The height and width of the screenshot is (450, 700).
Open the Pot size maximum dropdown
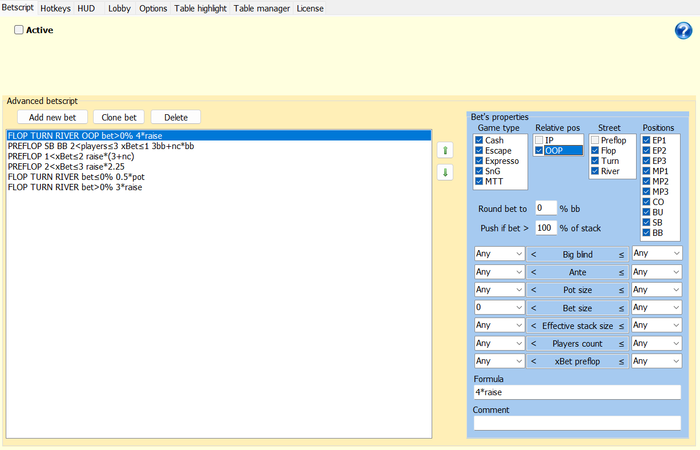pyautogui.click(x=656, y=290)
